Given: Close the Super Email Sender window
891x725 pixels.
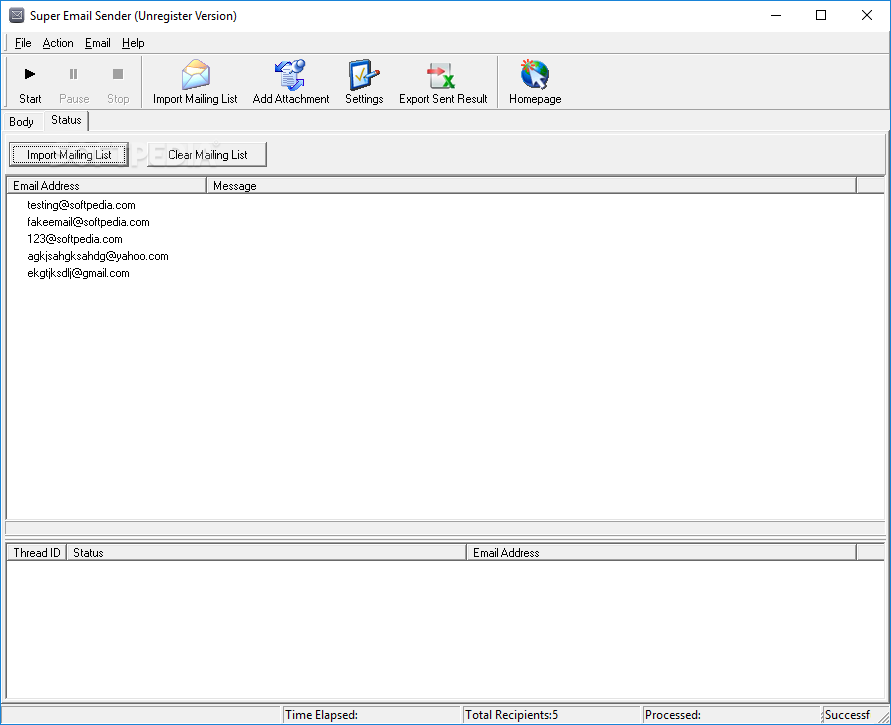Looking at the screenshot, I should click(867, 15).
